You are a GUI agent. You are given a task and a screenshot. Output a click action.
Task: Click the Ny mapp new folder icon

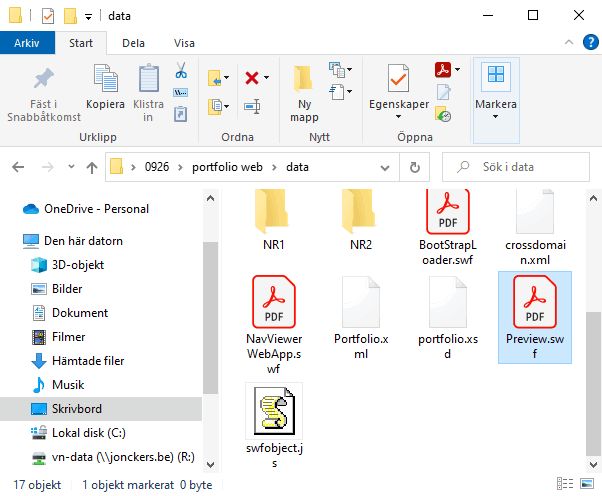[x=303, y=78]
